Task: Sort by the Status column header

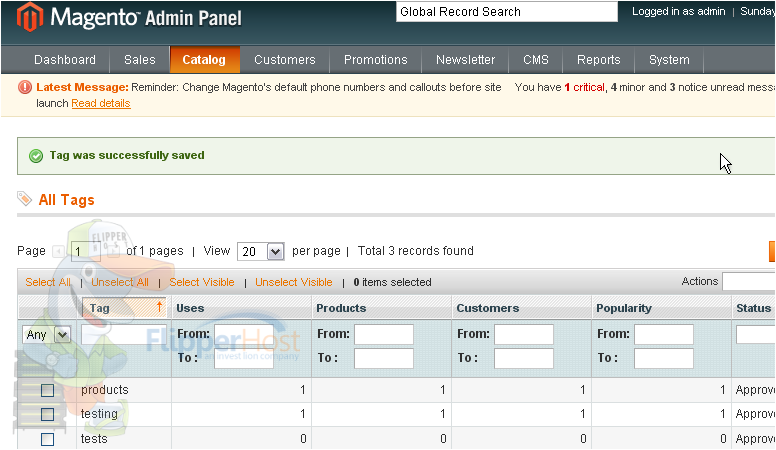Action: (753, 308)
